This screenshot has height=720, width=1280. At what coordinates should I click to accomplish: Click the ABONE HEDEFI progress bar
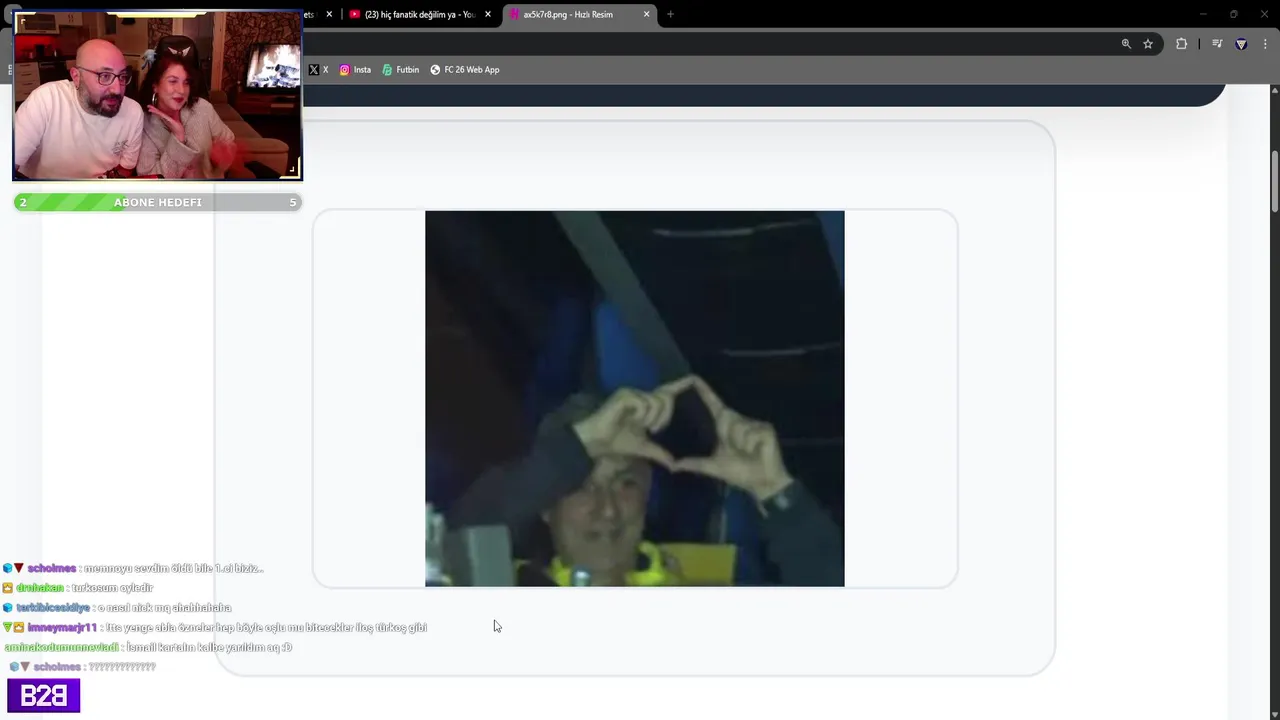click(x=157, y=202)
